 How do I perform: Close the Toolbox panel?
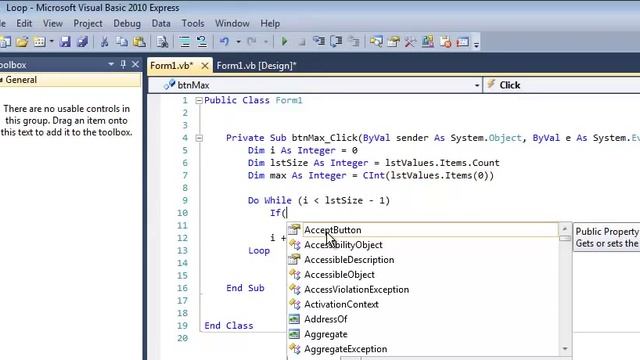tap(136, 64)
